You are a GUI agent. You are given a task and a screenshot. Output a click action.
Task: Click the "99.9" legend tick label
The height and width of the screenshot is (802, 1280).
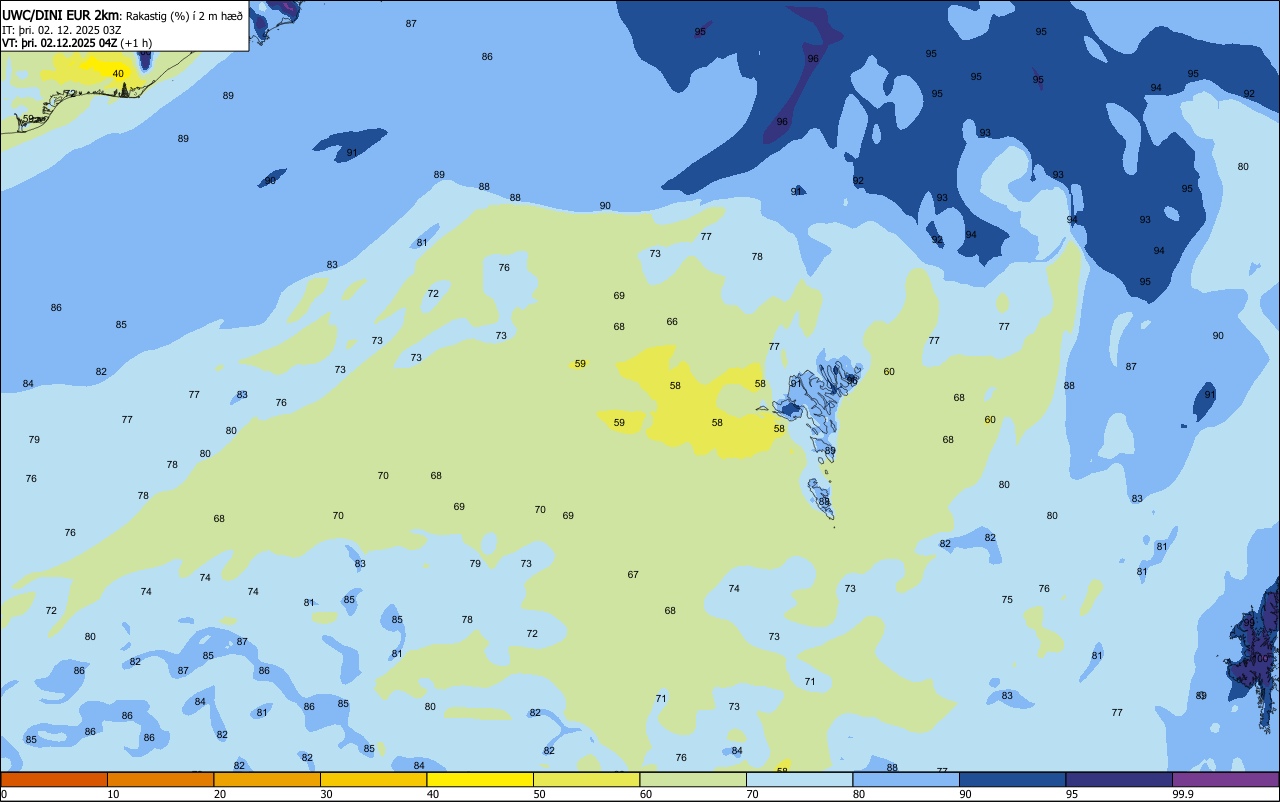[x=1183, y=794]
